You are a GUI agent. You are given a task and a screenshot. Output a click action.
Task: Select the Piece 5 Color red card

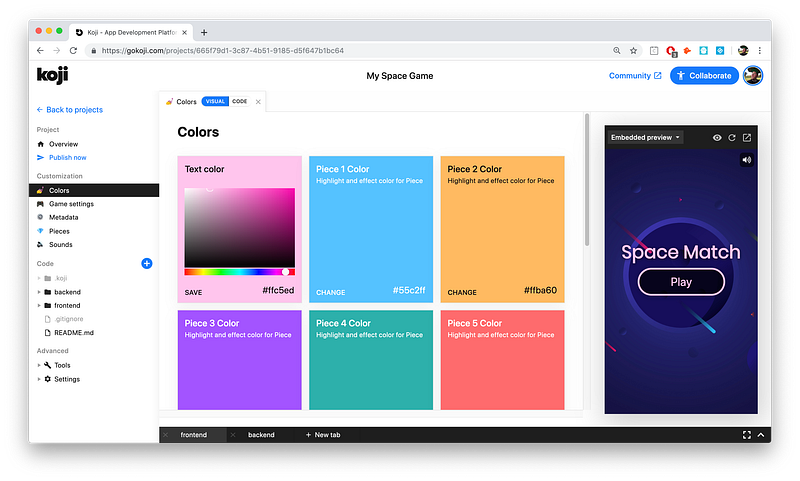coord(503,360)
